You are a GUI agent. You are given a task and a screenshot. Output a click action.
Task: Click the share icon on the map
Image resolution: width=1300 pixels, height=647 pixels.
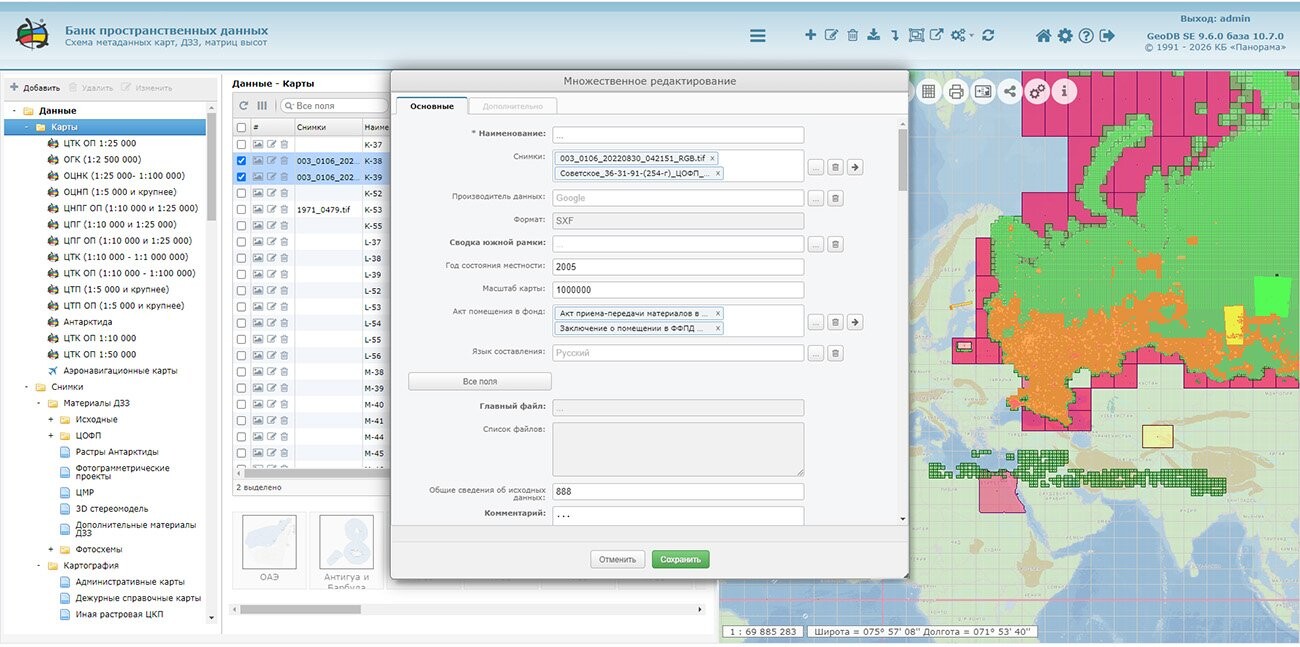[x=1010, y=92]
